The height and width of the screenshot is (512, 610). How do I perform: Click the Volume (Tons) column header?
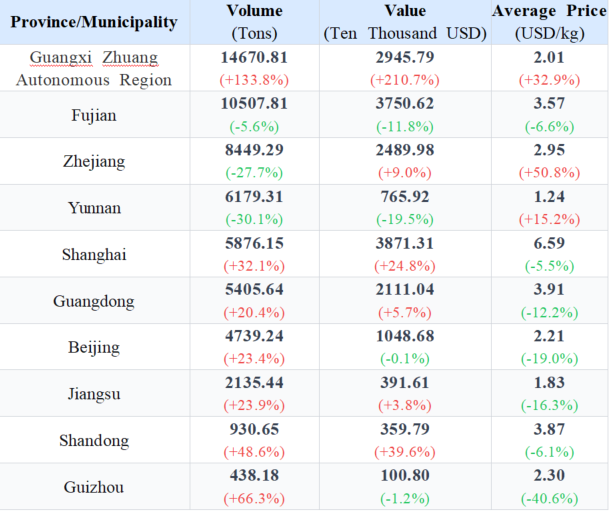click(x=254, y=21)
